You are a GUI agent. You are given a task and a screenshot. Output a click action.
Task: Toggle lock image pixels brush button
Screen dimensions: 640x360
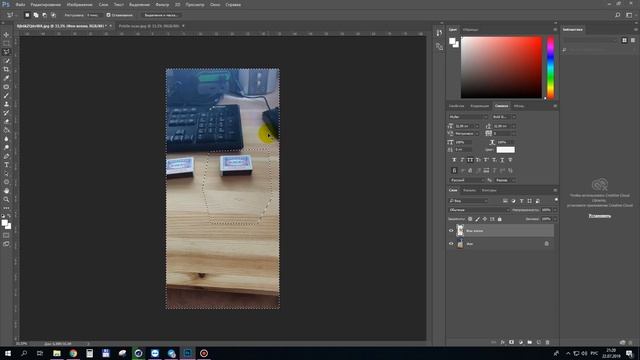pos(477,219)
